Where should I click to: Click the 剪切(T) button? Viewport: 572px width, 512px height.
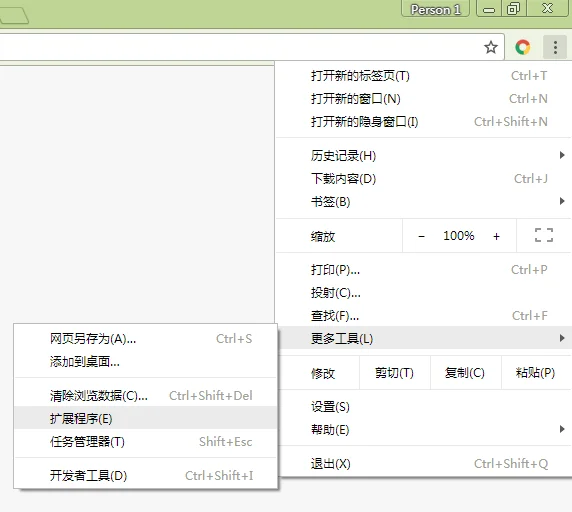coord(395,373)
